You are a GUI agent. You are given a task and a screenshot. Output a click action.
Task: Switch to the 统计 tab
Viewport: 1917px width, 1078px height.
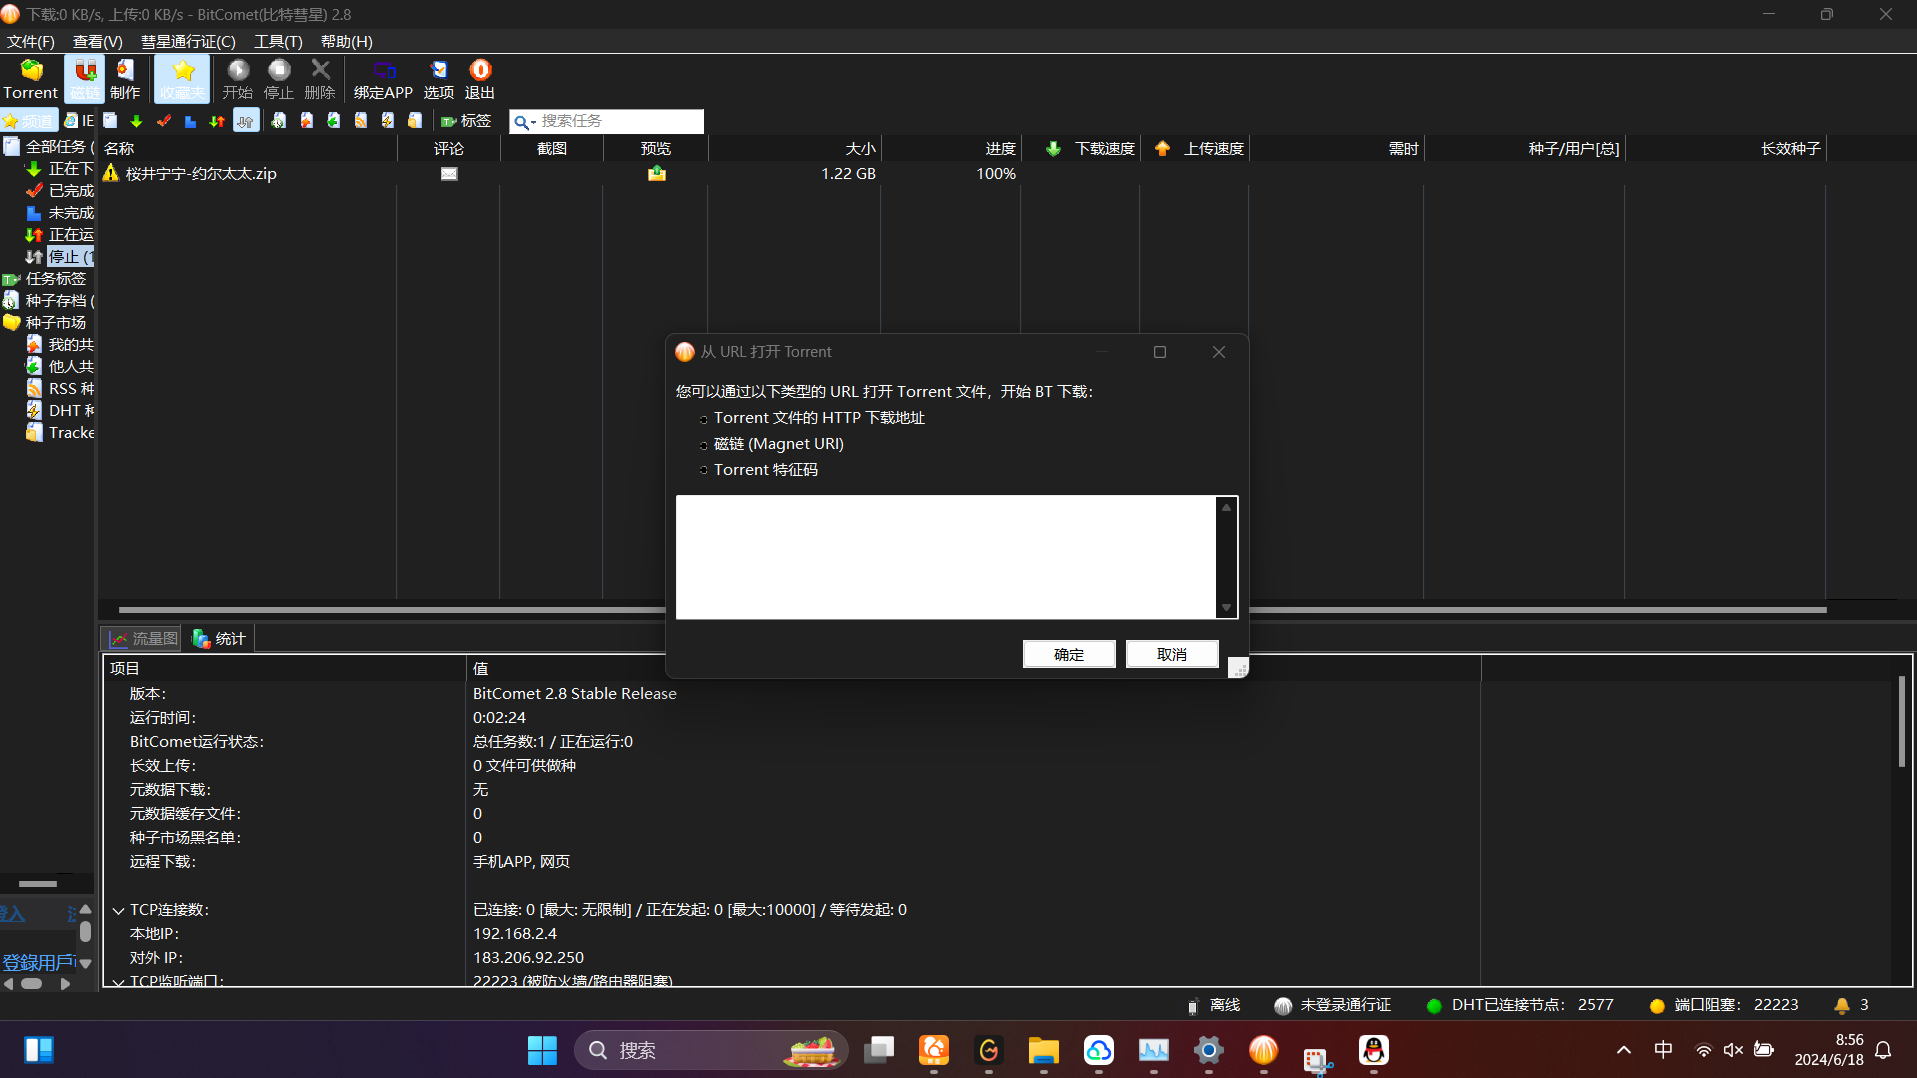[x=220, y=639]
